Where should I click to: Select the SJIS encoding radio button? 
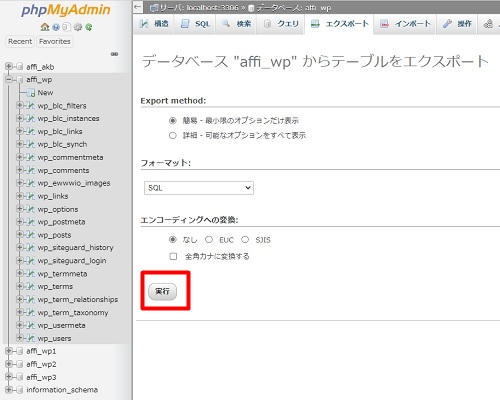click(245, 239)
